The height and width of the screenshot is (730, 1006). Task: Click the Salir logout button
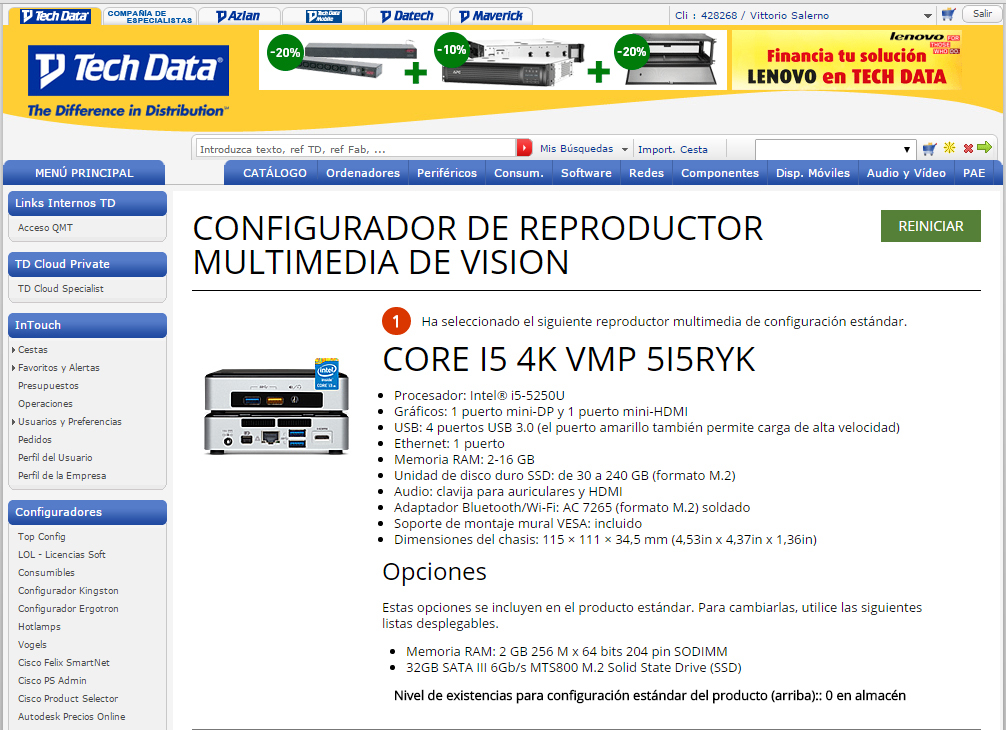point(978,15)
